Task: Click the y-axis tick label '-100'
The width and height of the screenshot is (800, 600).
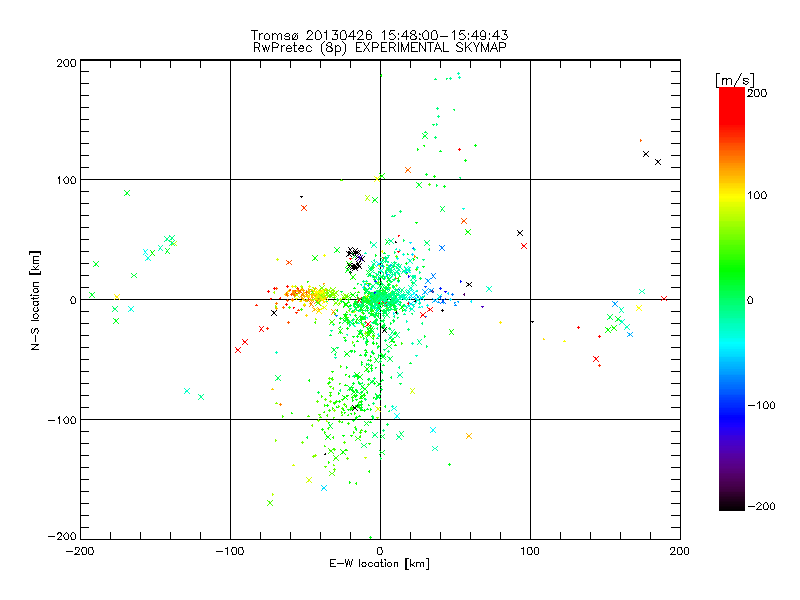Action: pyautogui.click(x=62, y=420)
